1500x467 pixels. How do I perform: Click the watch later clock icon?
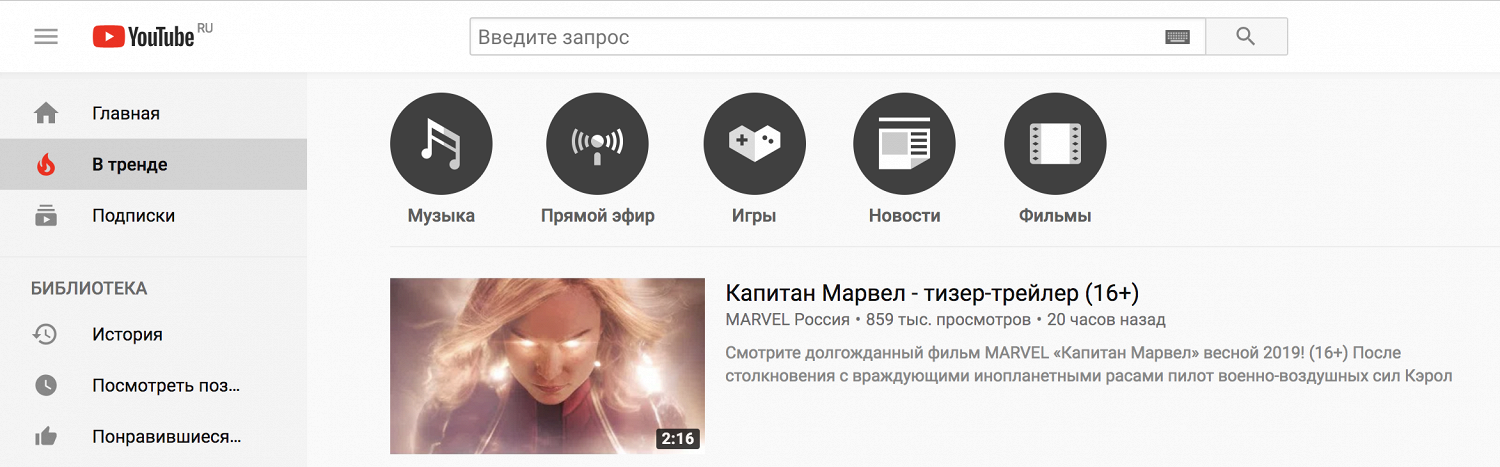pyautogui.click(x=46, y=385)
